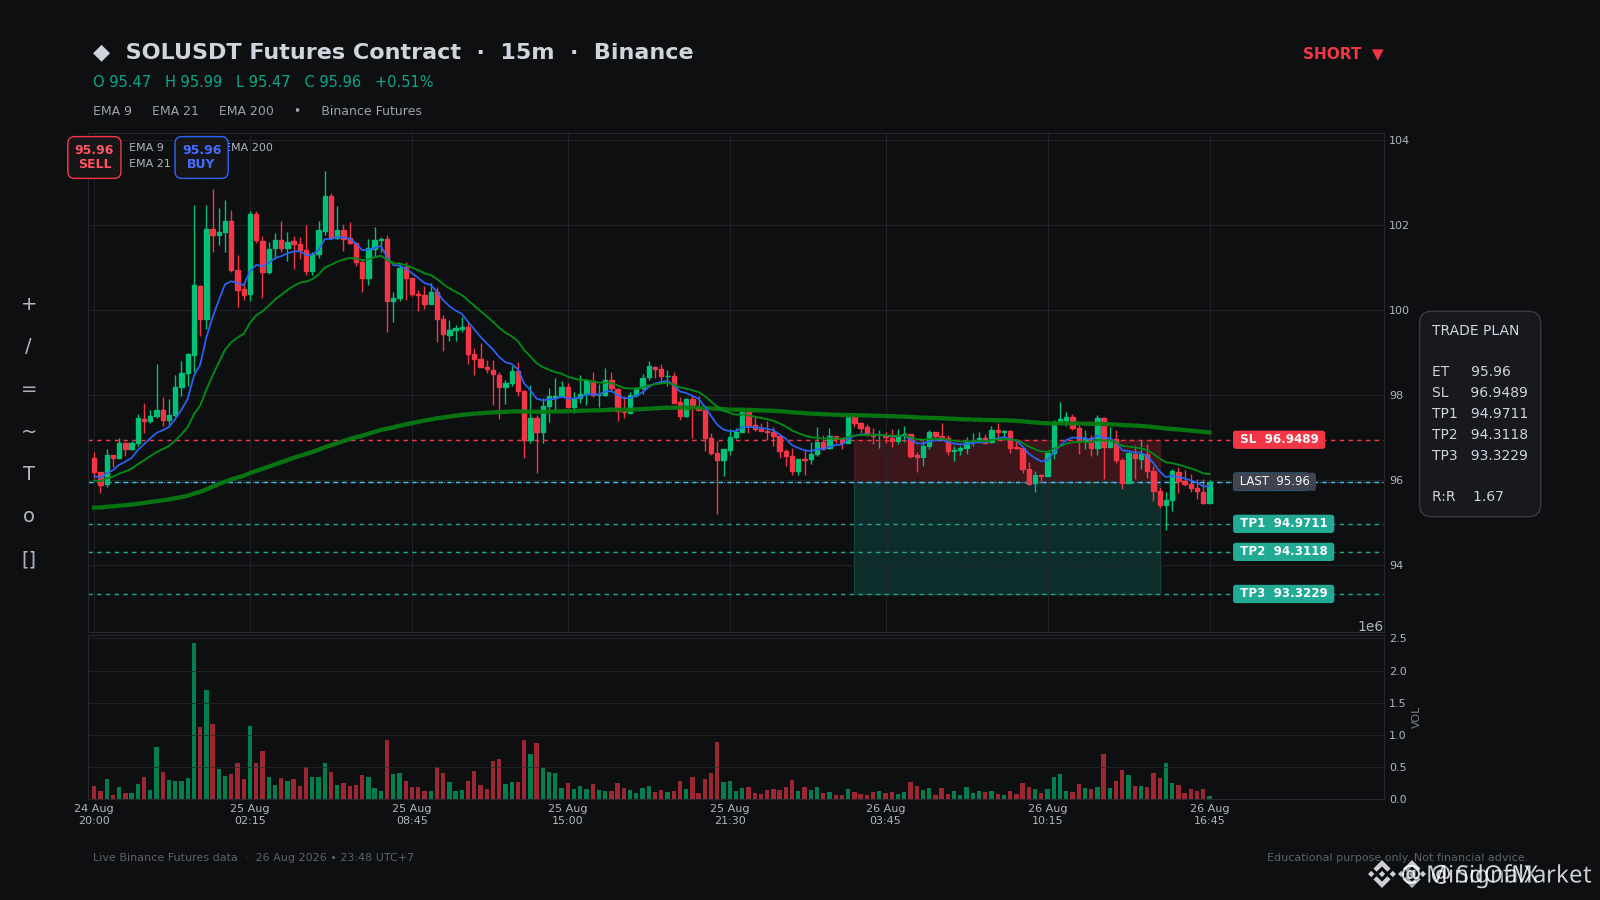Click the 26 Aug 16:45 time label
1600x900 pixels.
pyautogui.click(x=1210, y=814)
